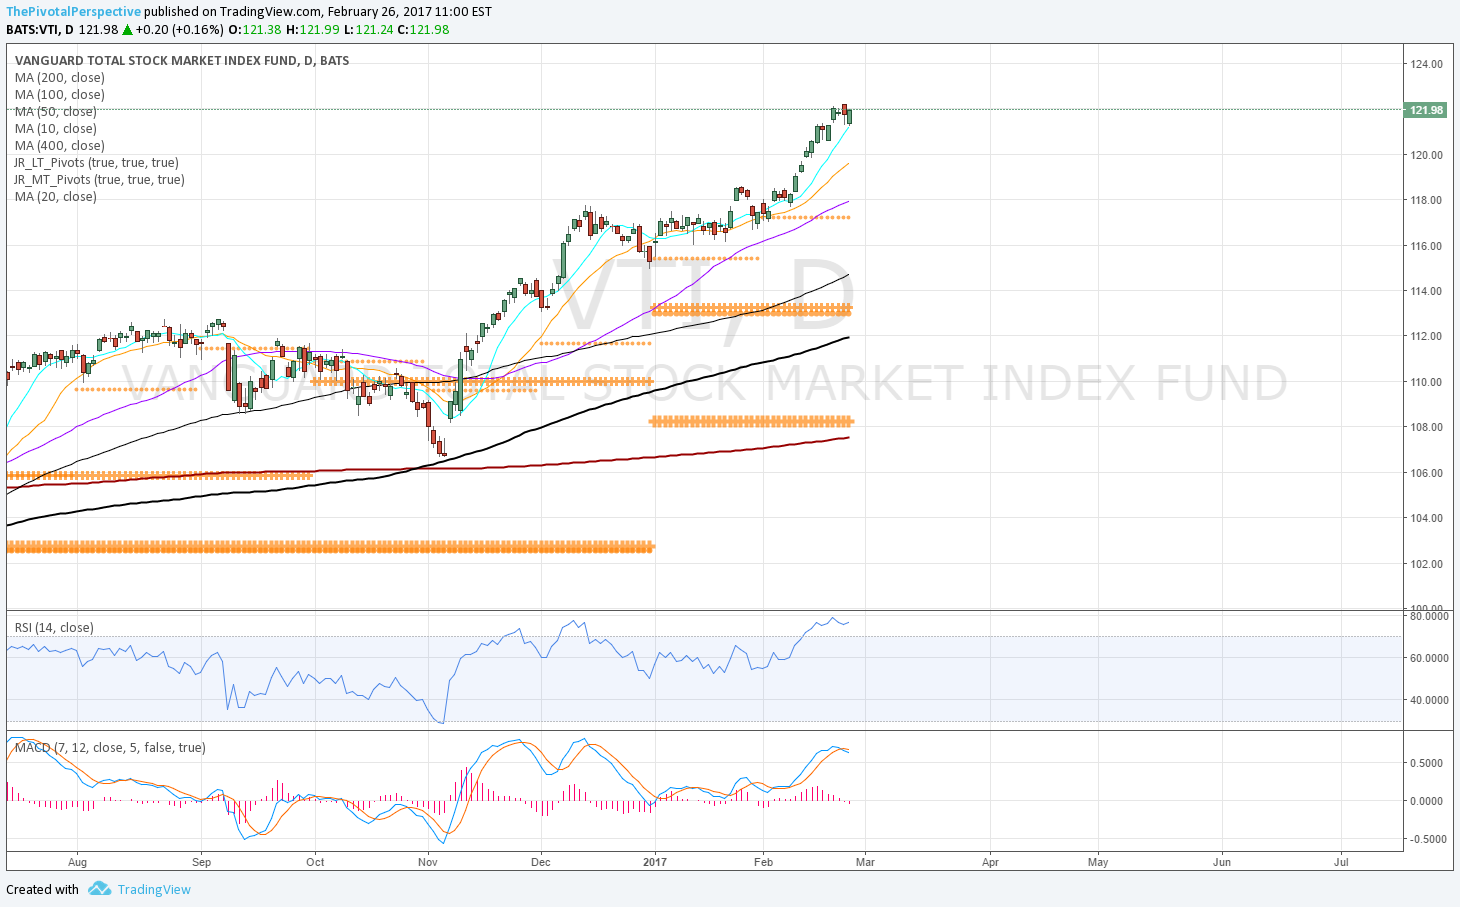Image resolution: width=1460 pixels, height=907 pixels.
Task: Click the Jul label on time axis
Action: coord(1341,862)
